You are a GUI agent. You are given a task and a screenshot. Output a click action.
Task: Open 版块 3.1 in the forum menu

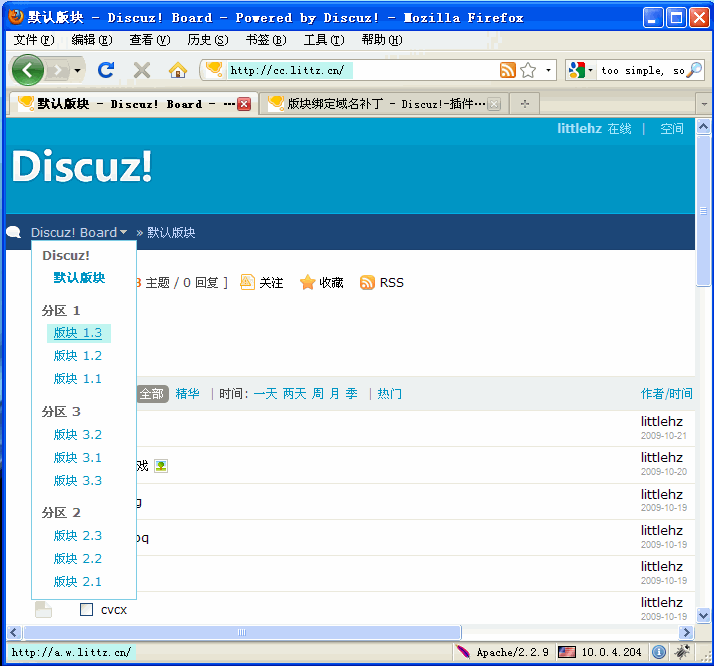[78, 458]
